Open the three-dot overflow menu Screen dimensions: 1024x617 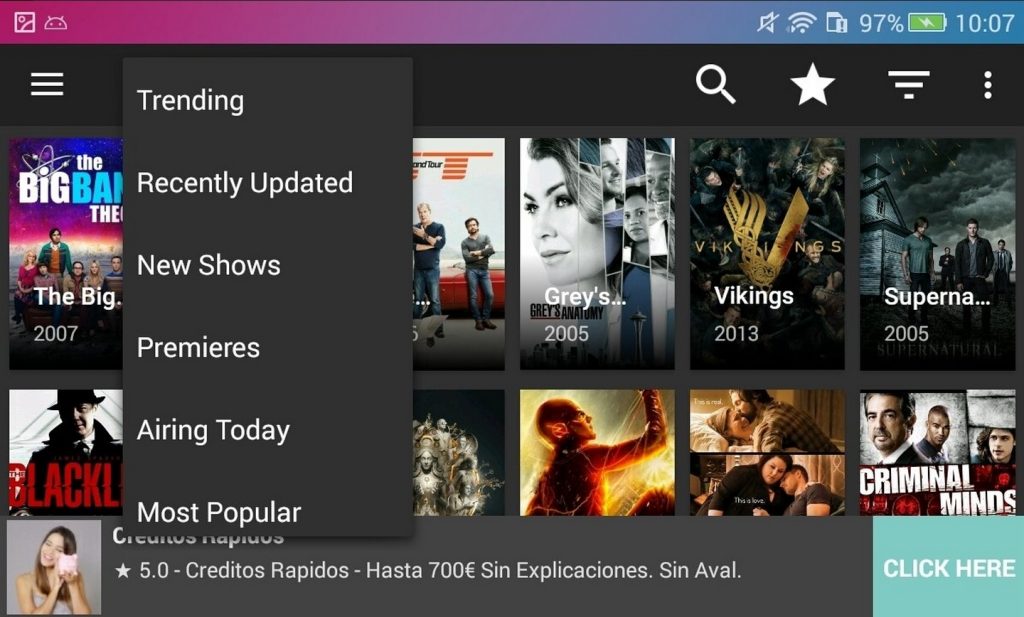[x=988, y=85]
